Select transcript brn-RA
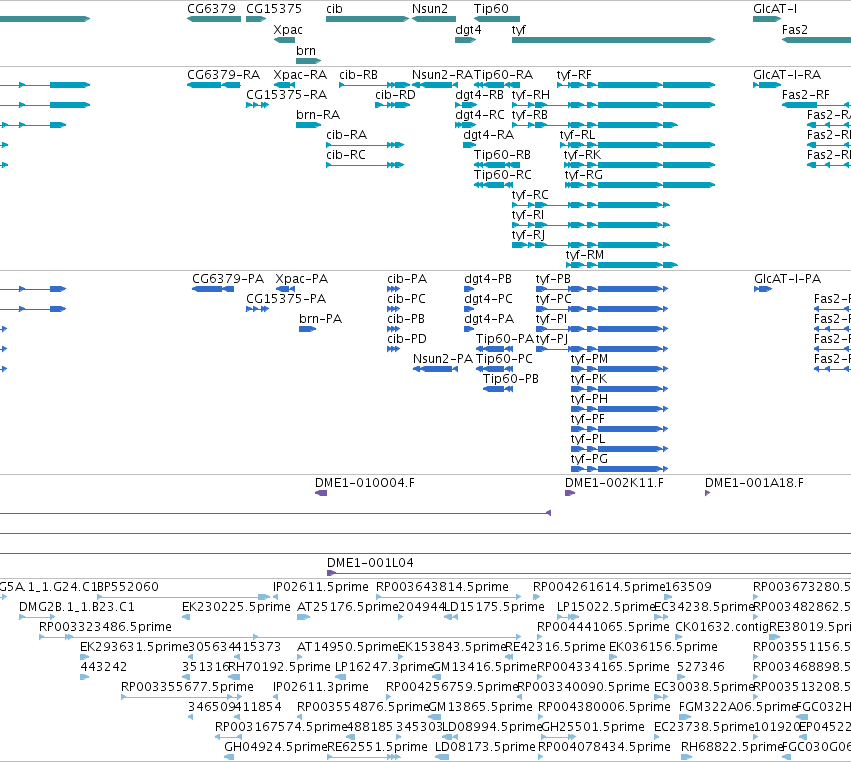 309,125
